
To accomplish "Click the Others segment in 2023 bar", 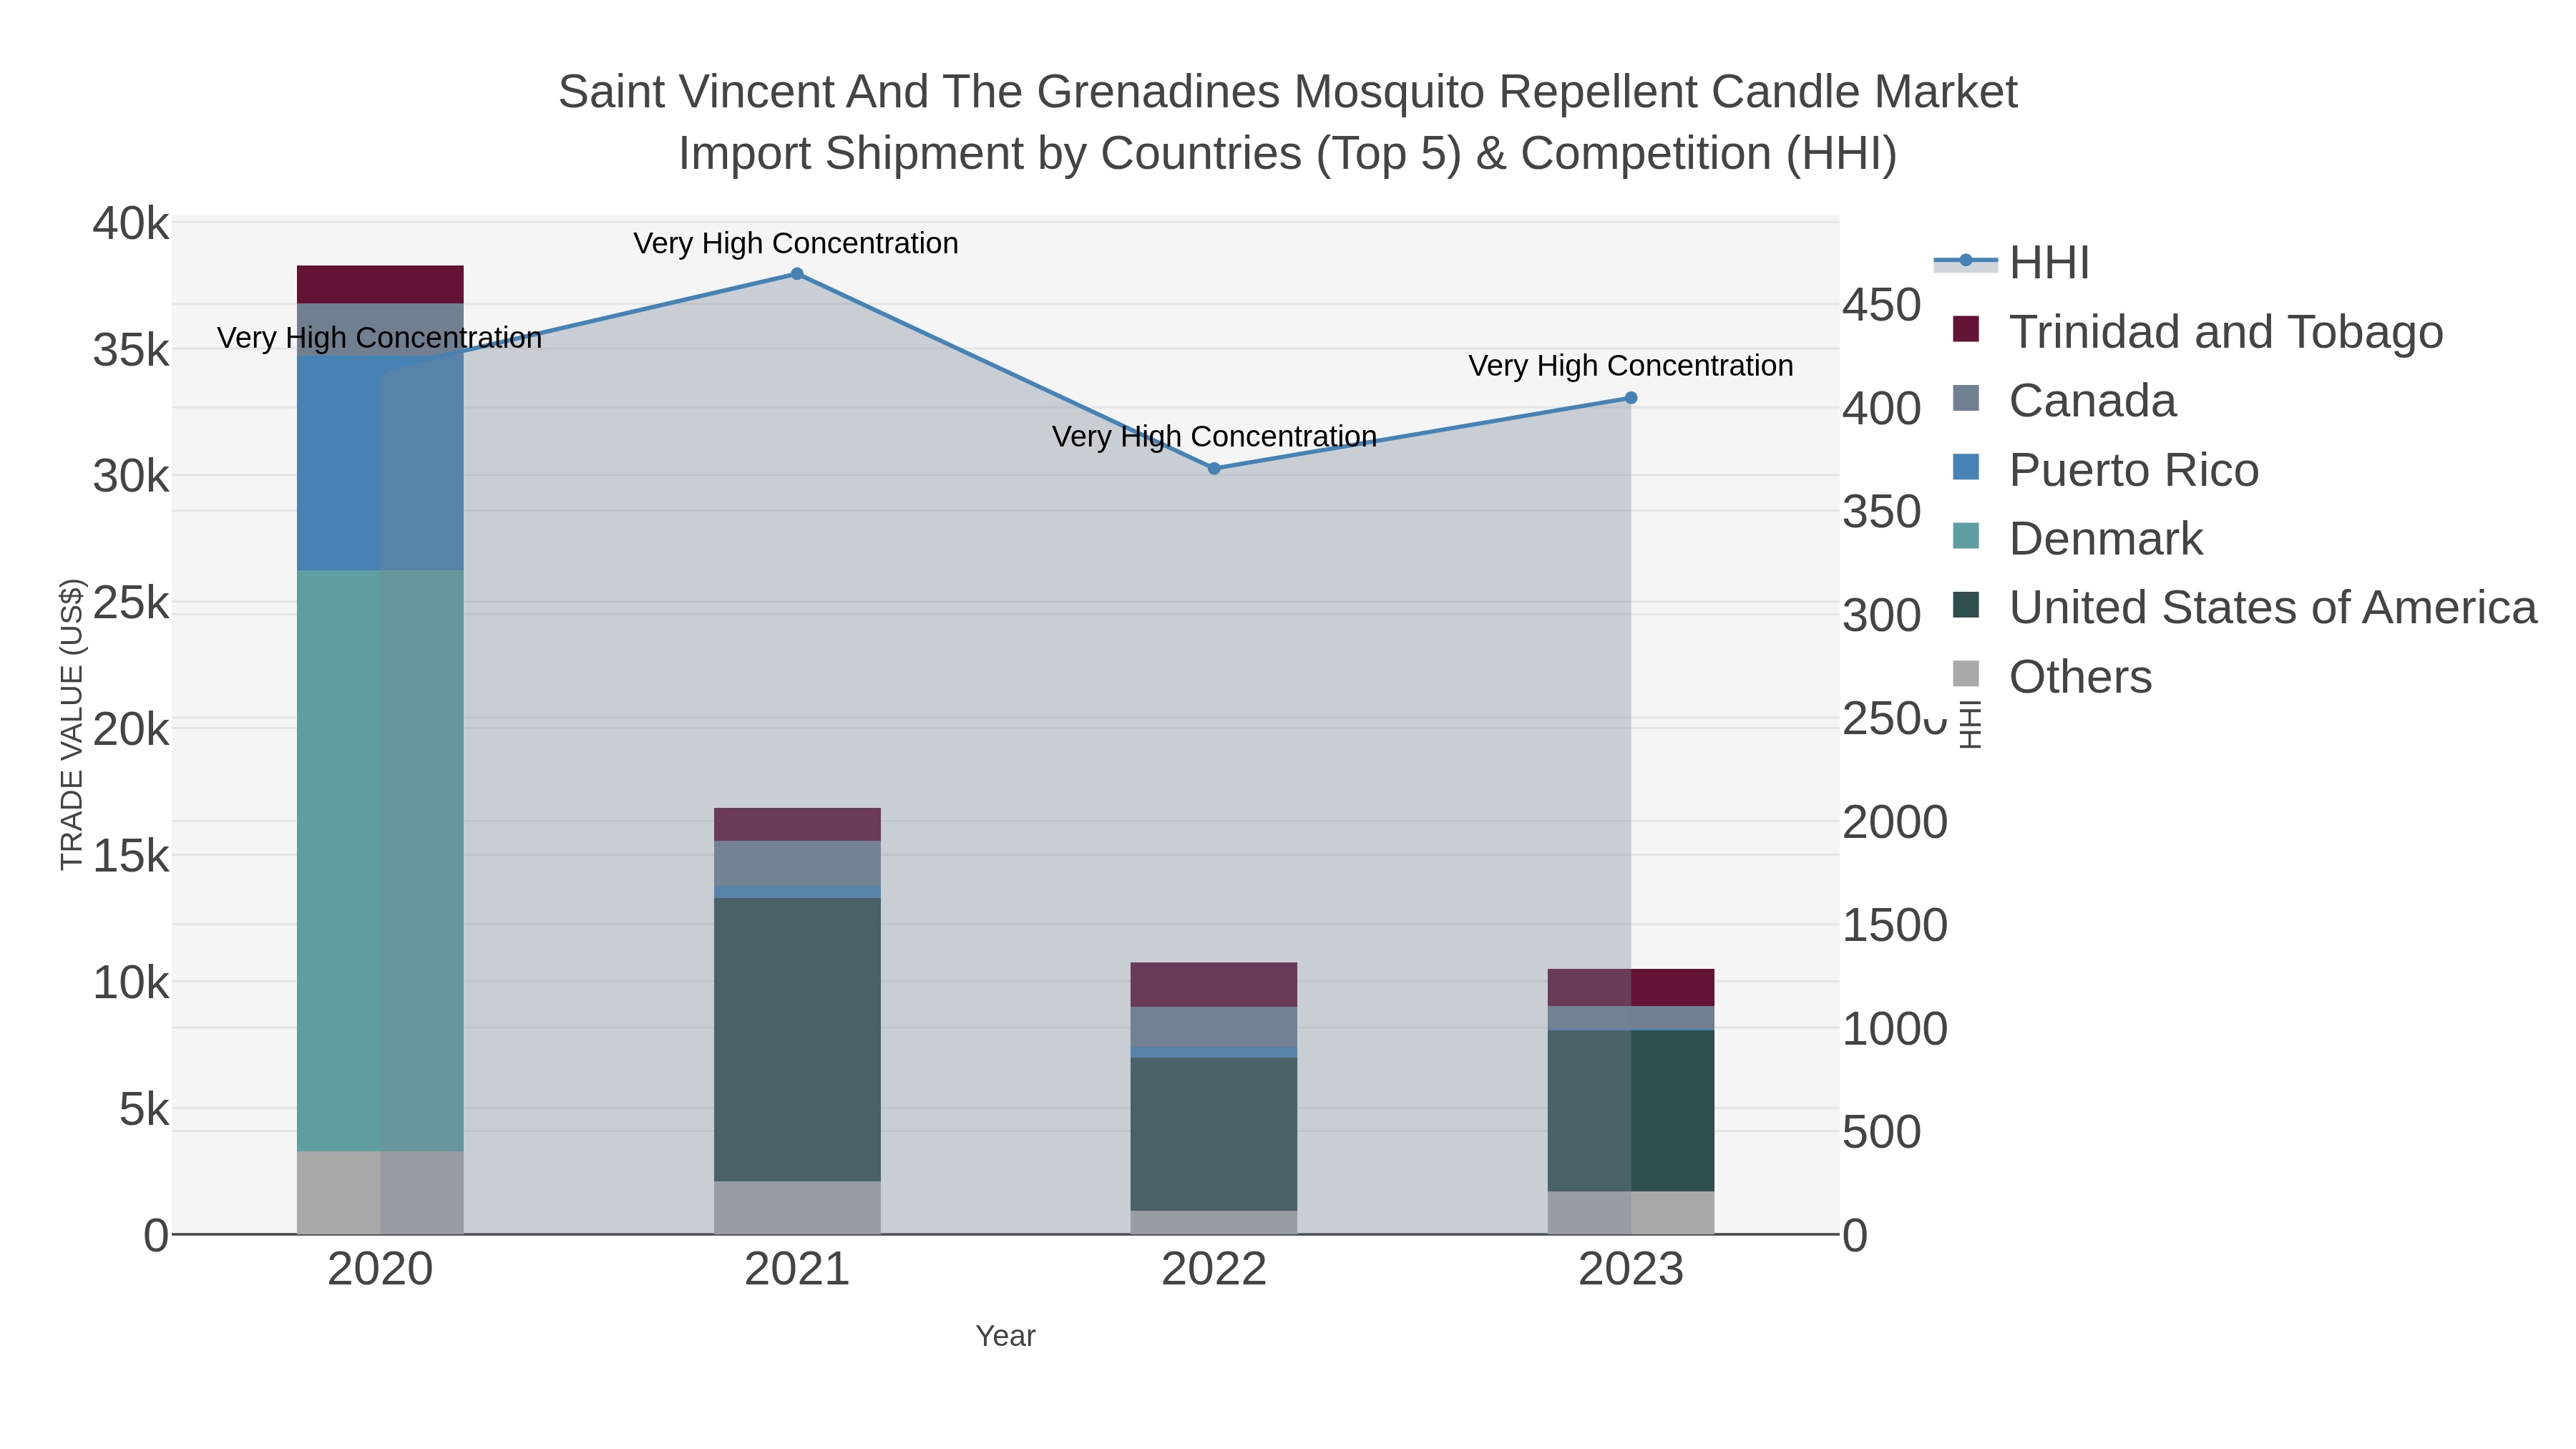I will point(1631,1213).
